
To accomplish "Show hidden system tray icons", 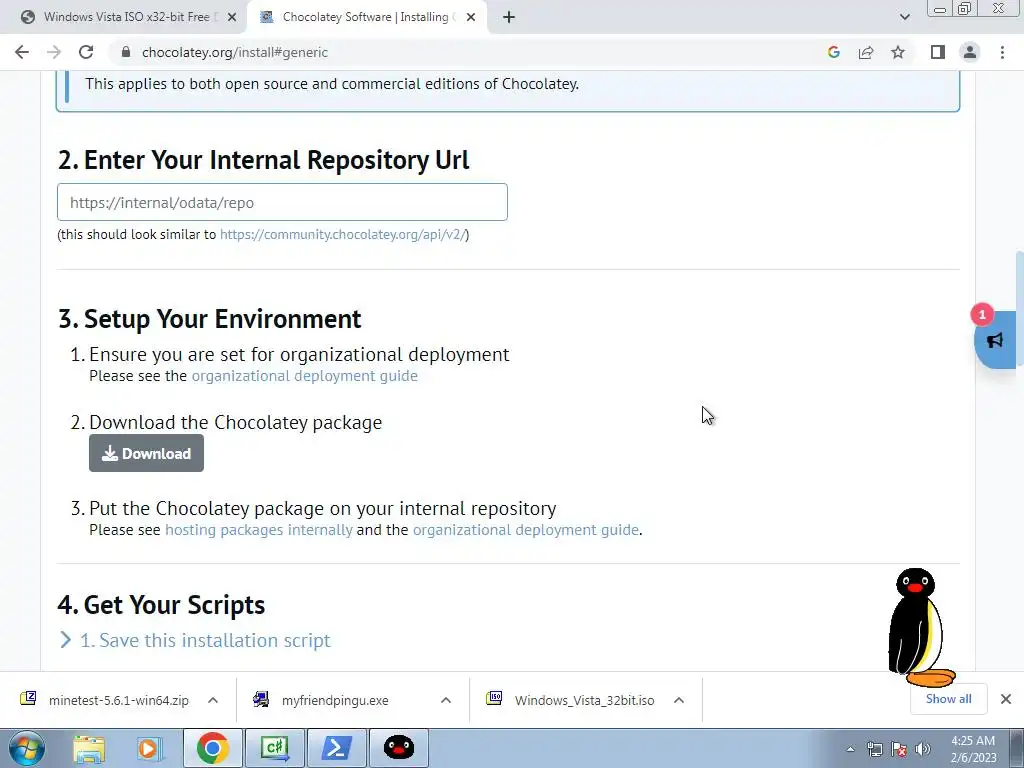I will coord(850,749).
